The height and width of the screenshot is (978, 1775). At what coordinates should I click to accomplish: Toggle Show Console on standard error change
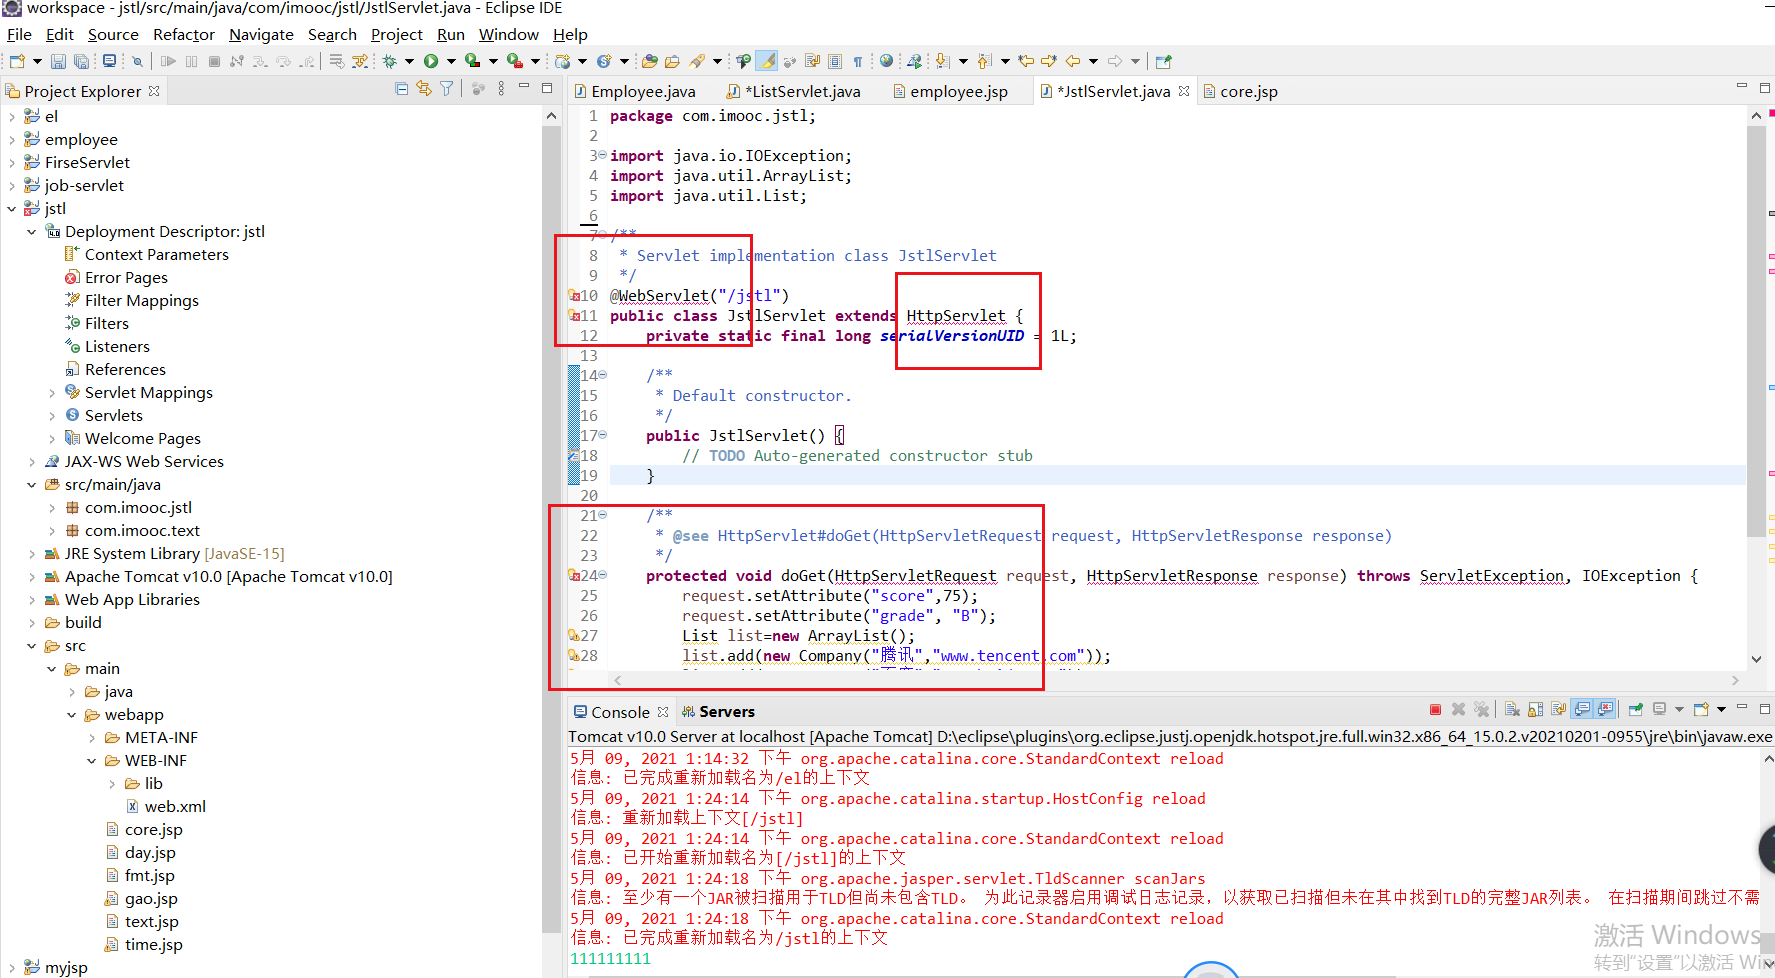[x=1605, y=710]
